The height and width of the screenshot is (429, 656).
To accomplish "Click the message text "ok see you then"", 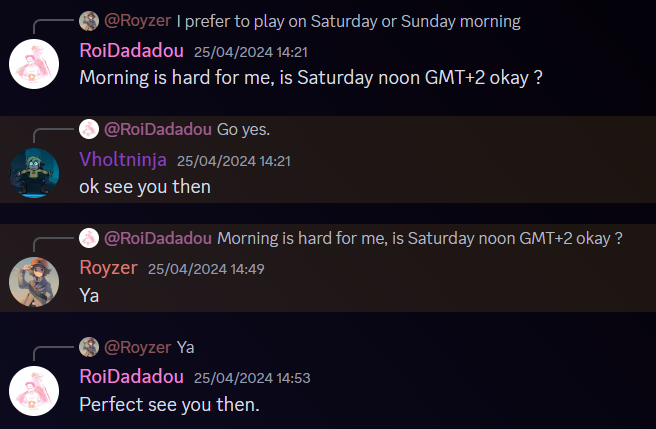I will click(145, 186).
